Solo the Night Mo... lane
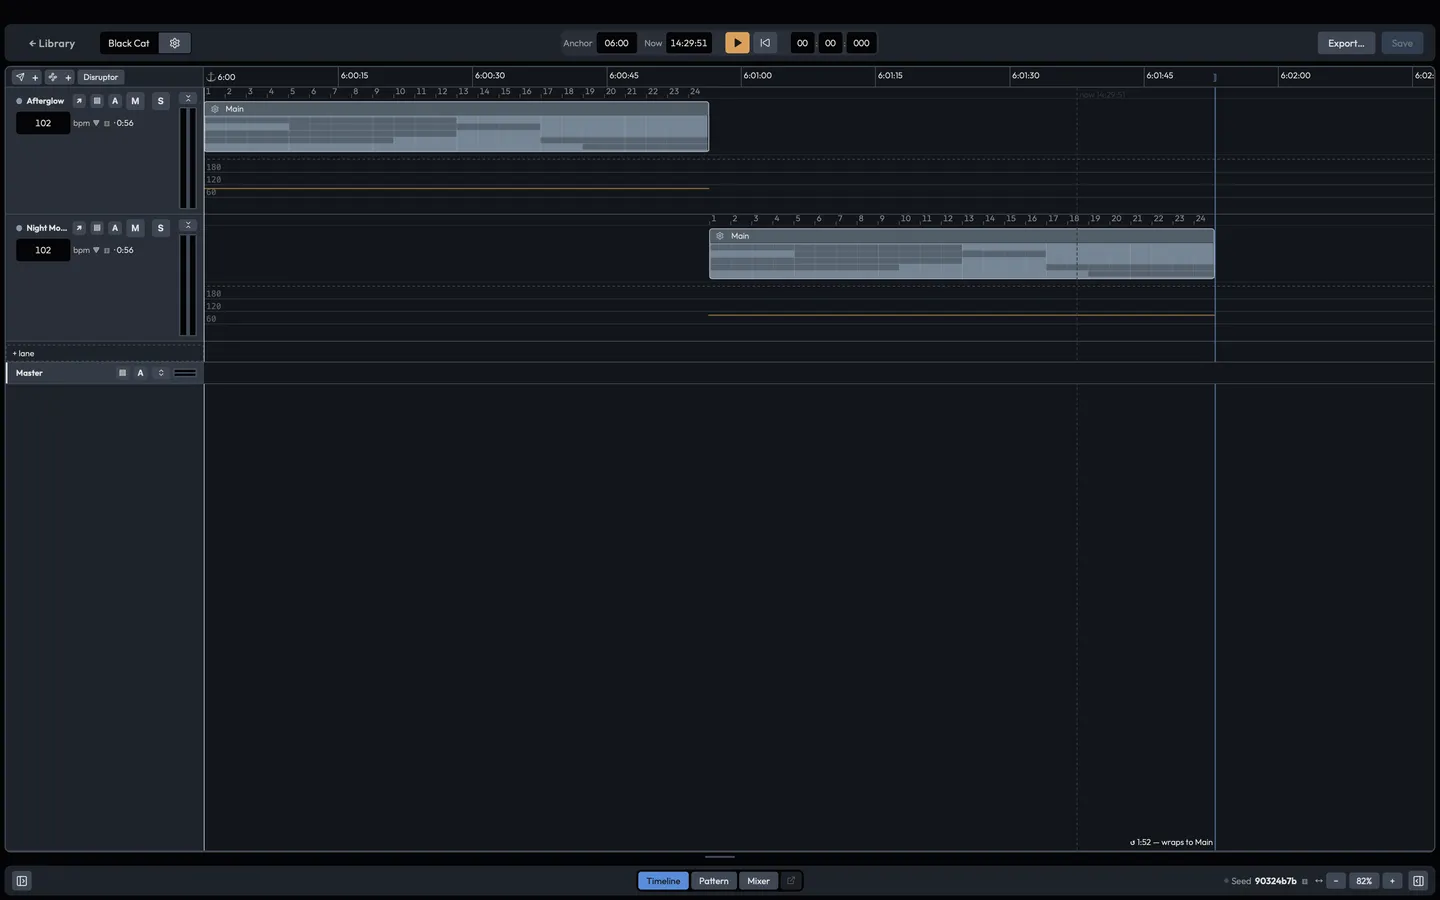This screenshot has height=900, width=1440. point(160,228)
